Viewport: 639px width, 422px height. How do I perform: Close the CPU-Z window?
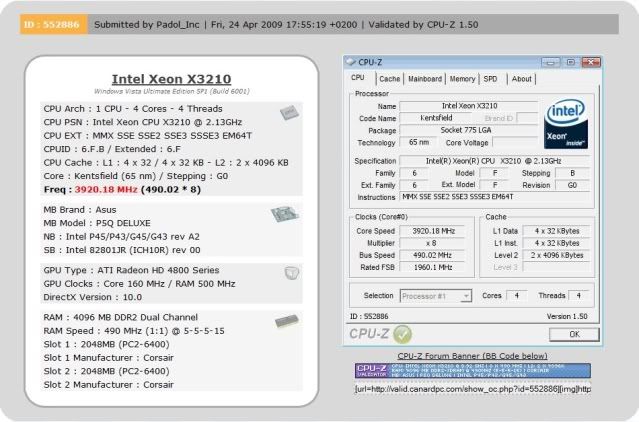(x=591, y=62)
